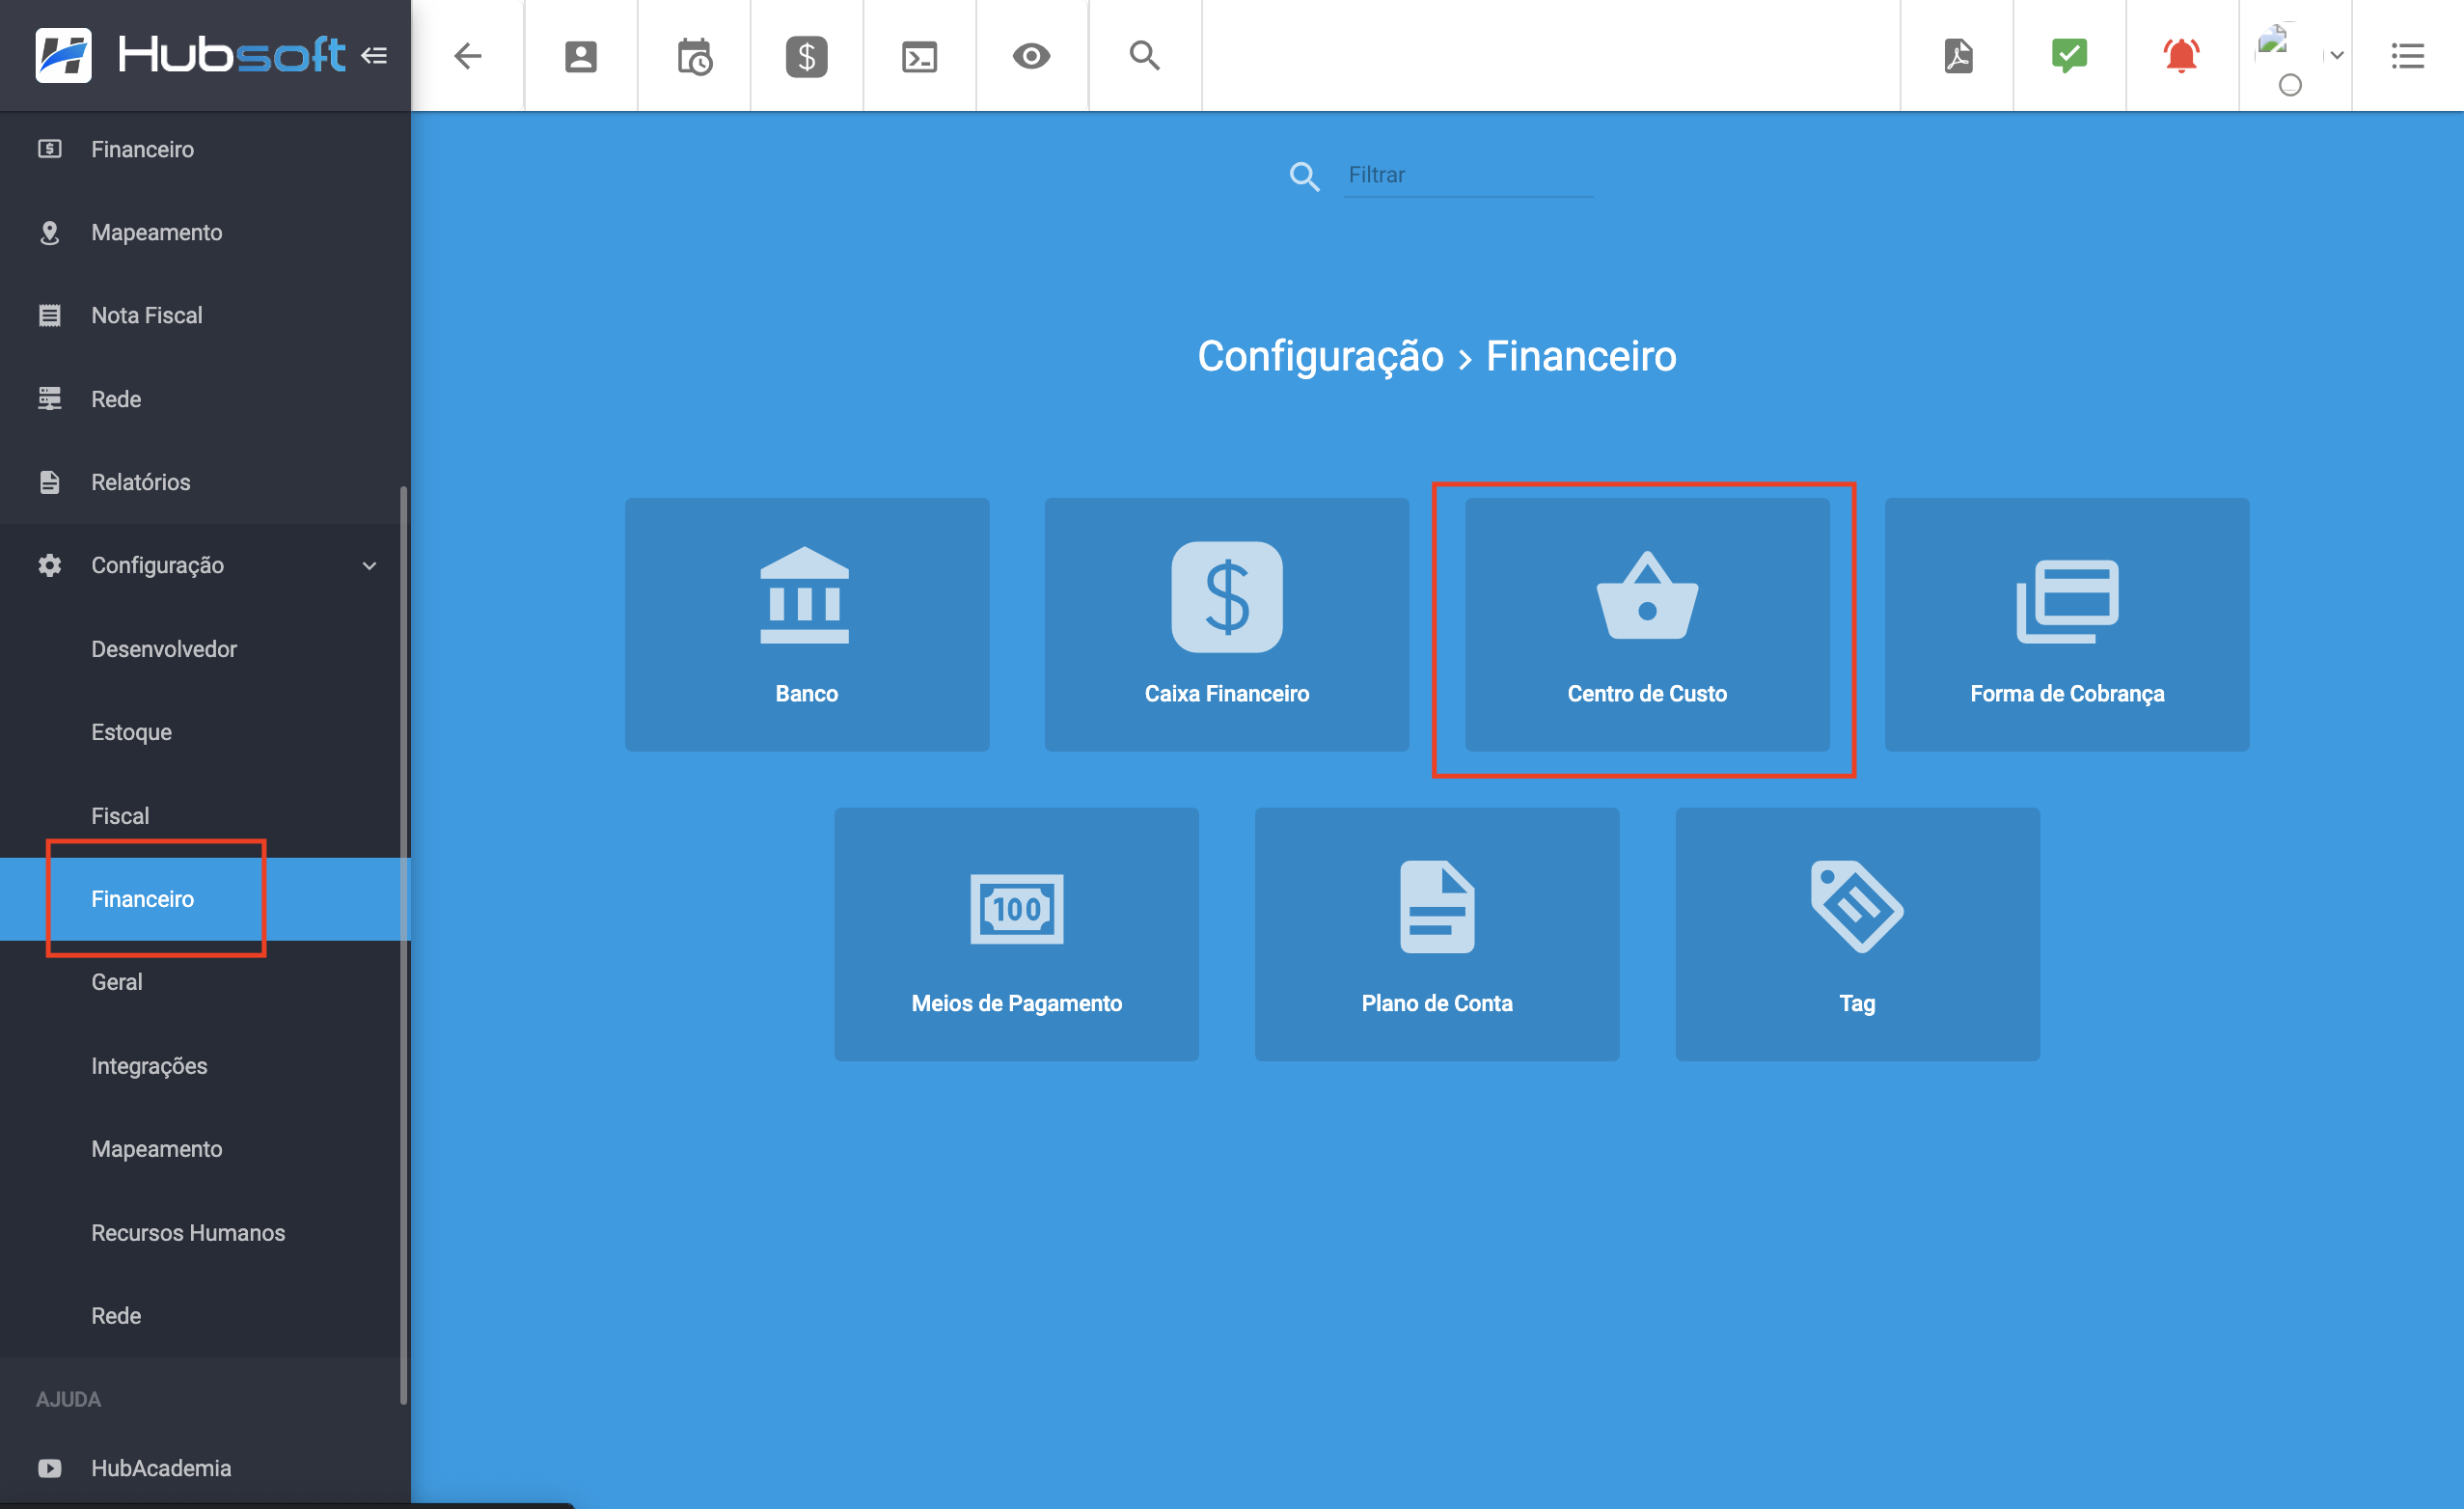Click the search icon beside Filtrar

pyautogui.click(x=1304, y=176)
